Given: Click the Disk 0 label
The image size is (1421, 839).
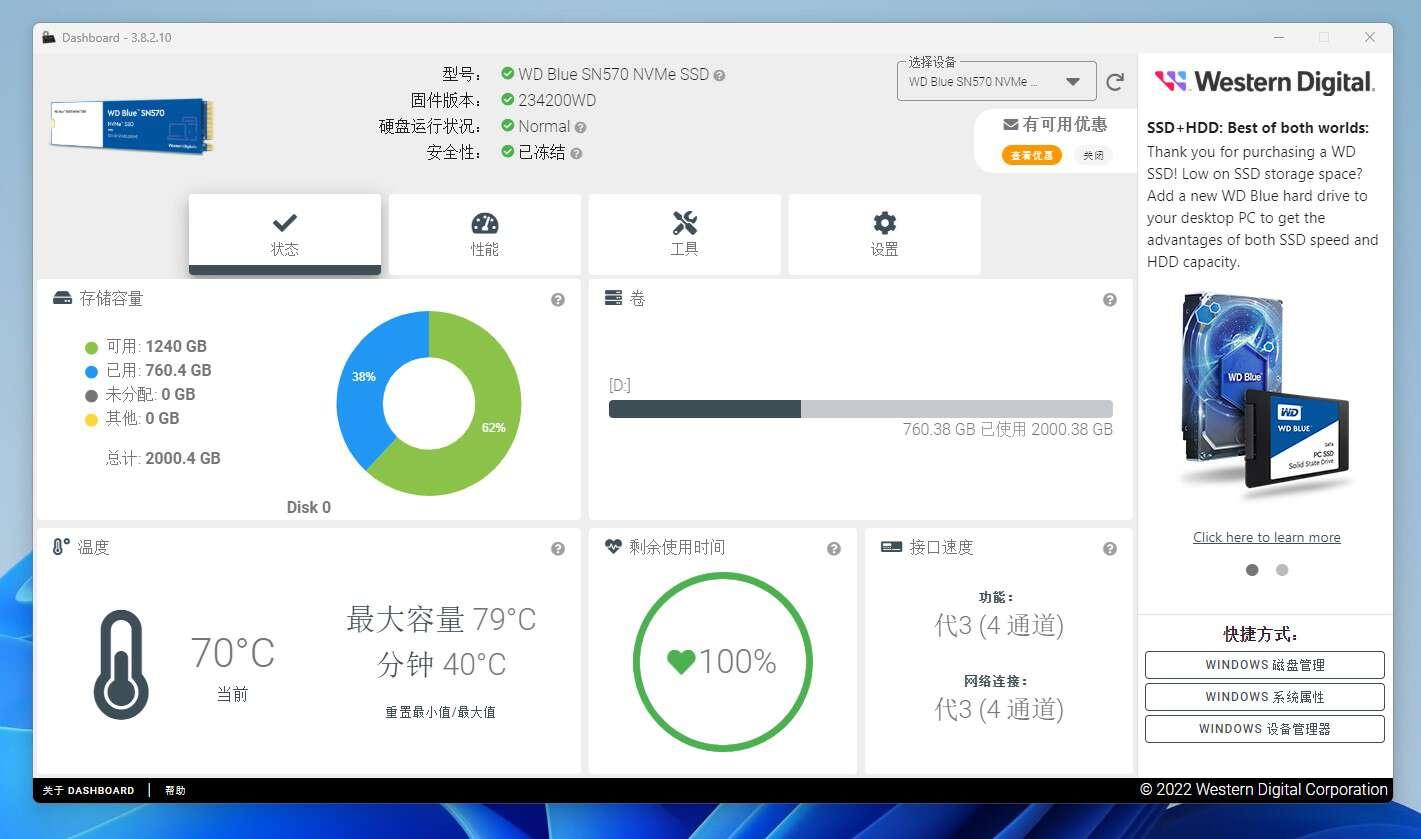Looking at the screenshot, I should click(309, 507).
